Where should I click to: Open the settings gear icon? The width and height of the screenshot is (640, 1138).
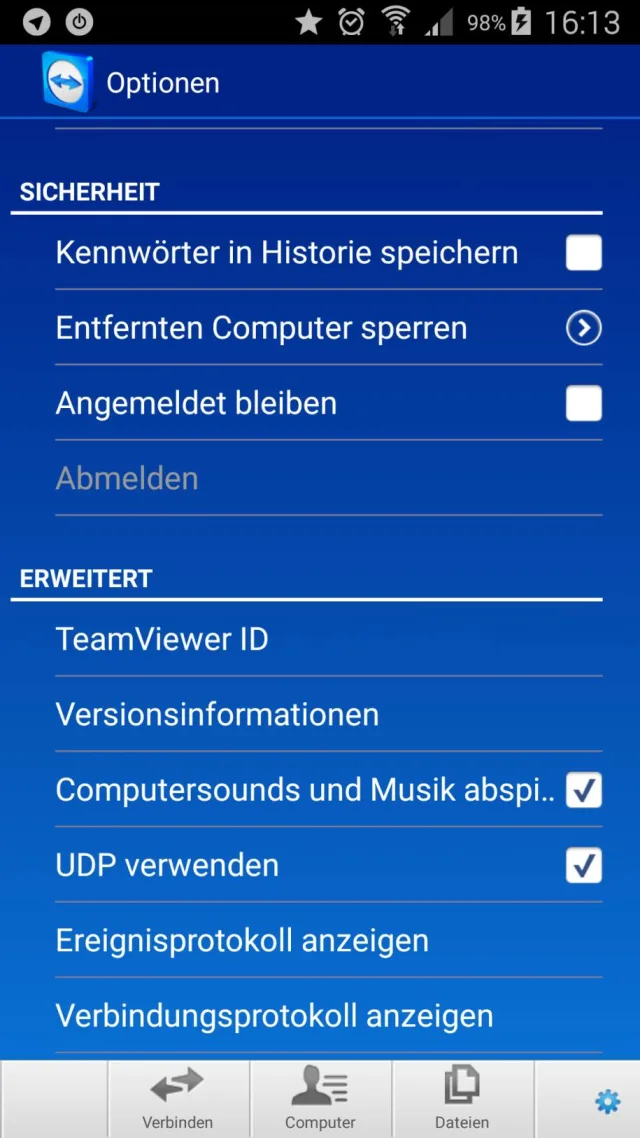pos(607,1102)
